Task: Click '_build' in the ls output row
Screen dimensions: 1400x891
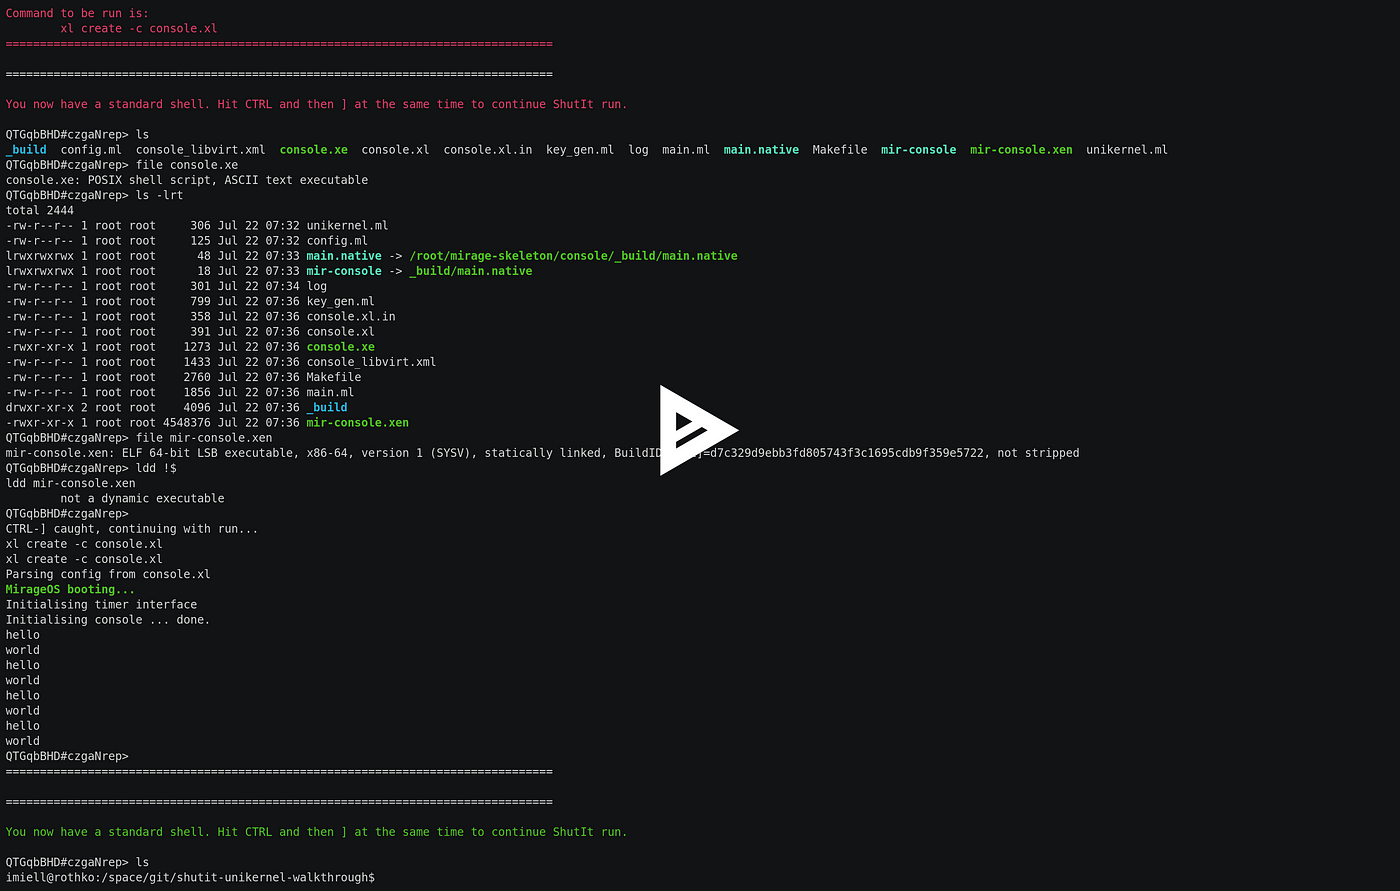Action: point(26,150)
